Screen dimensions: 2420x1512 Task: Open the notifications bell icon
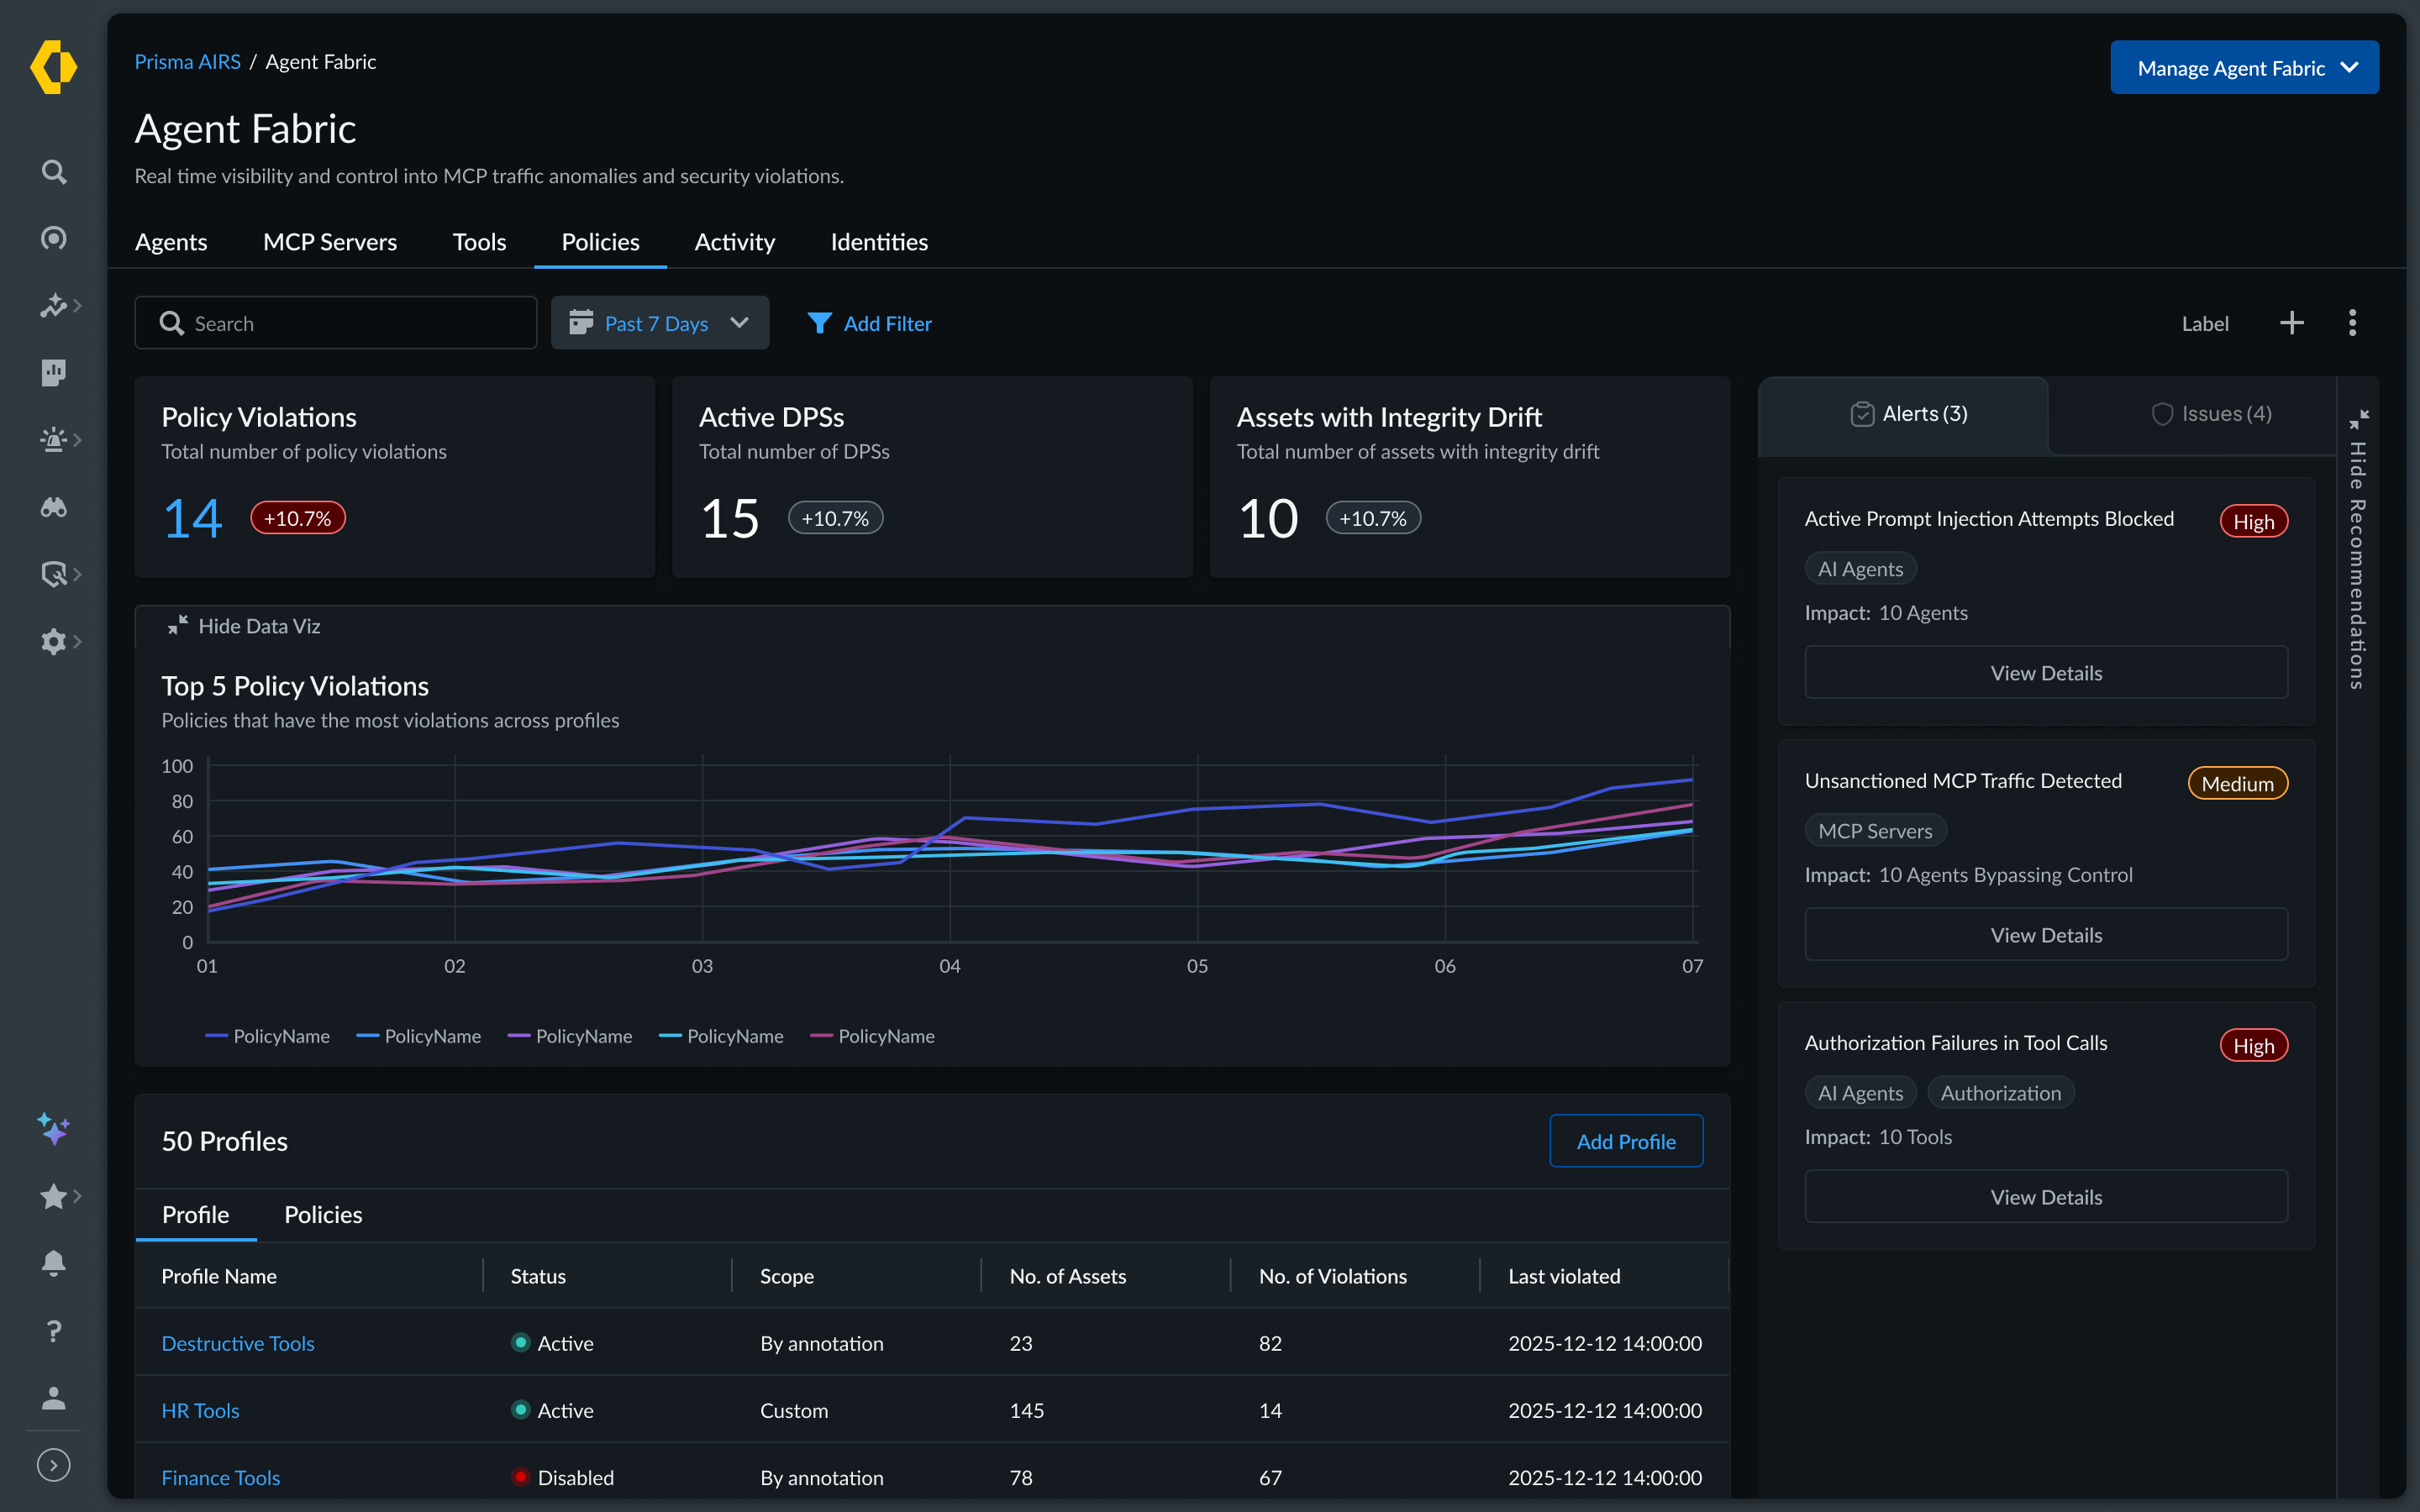point(54,1263)
